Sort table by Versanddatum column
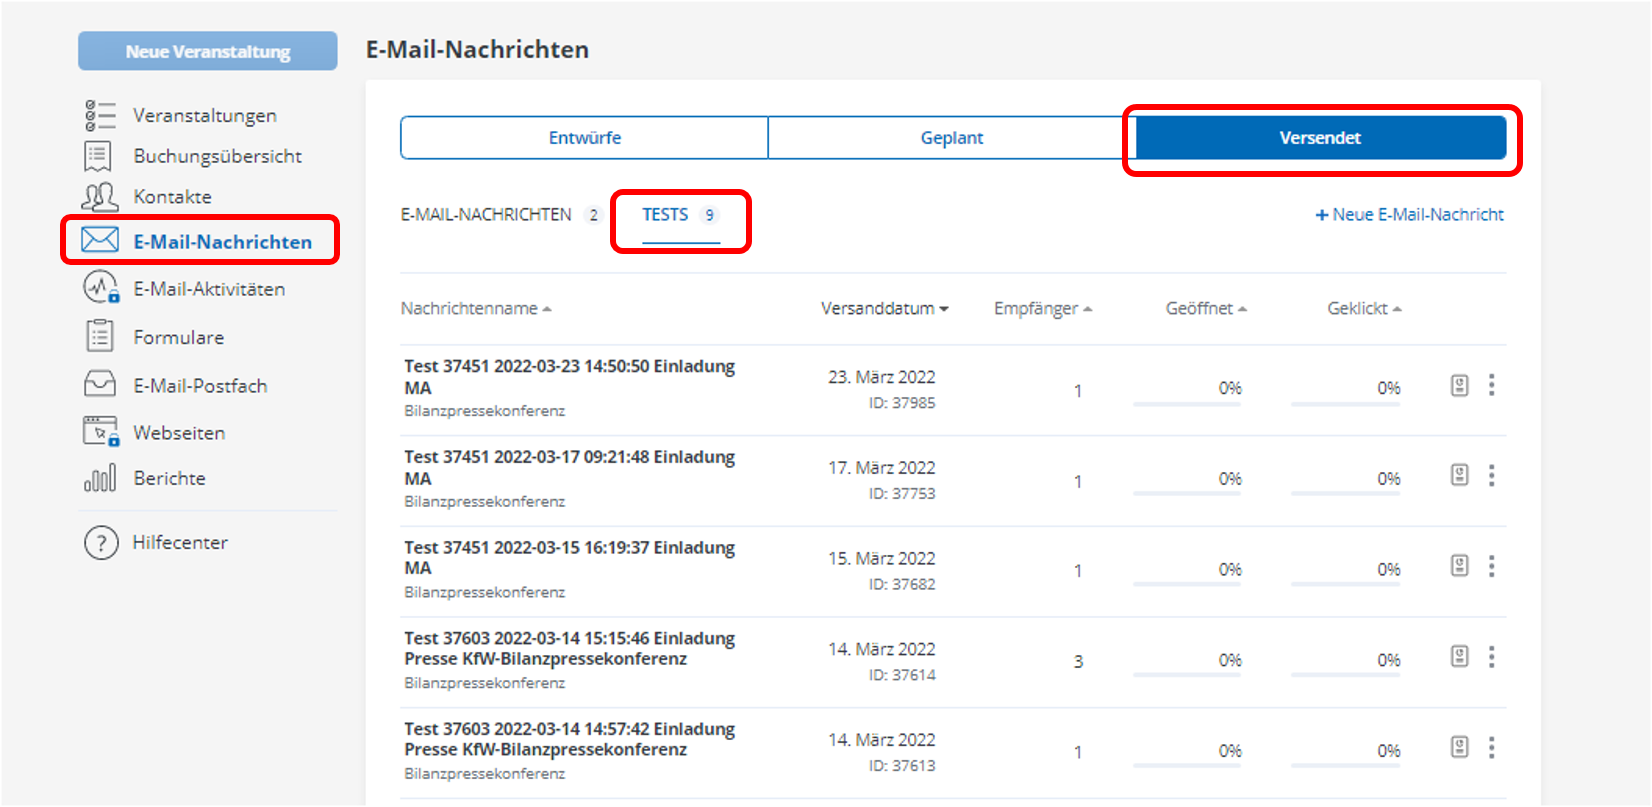This screenshot has height=807, width=1652. tap(885, 308)
